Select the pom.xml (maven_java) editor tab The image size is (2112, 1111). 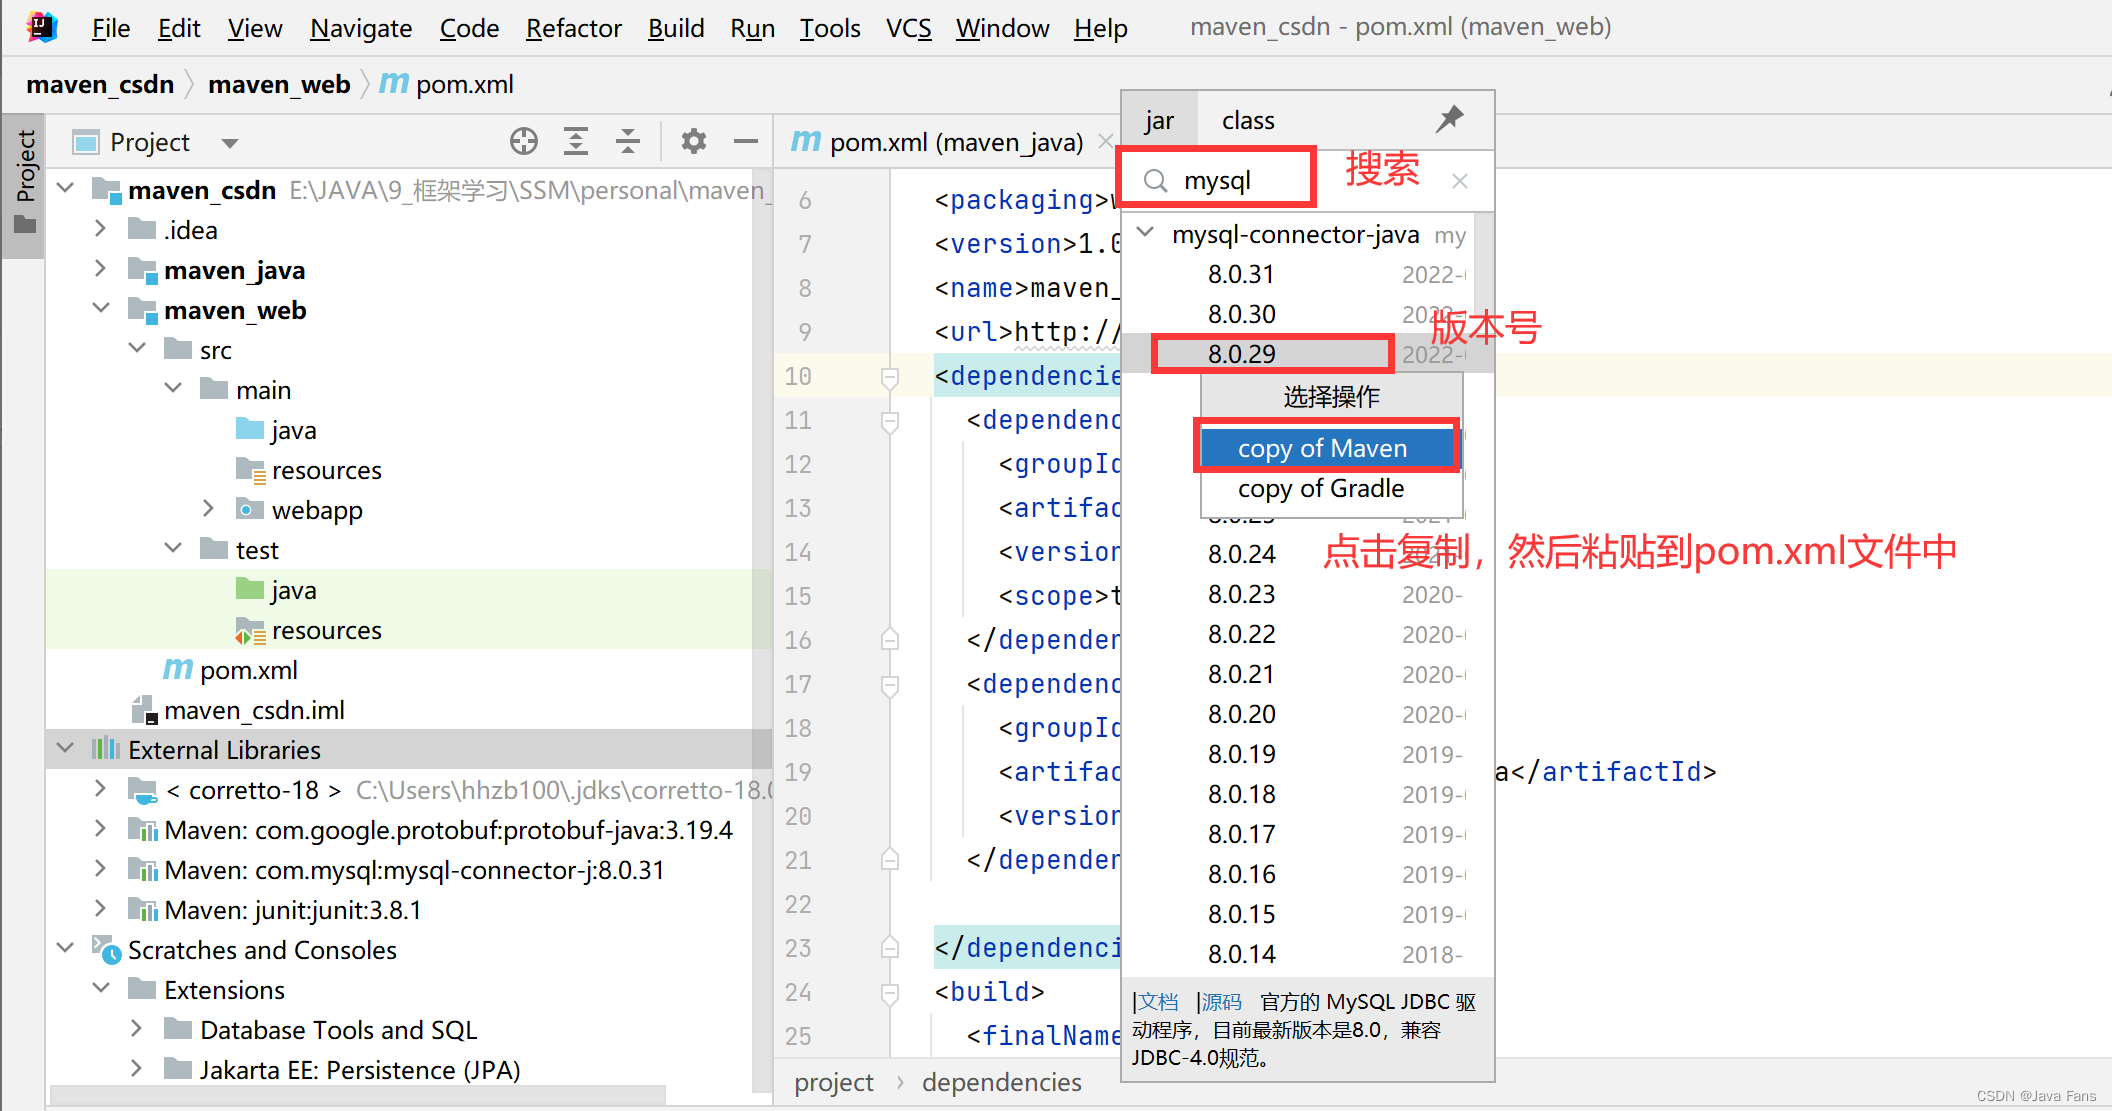pos(956,142)
